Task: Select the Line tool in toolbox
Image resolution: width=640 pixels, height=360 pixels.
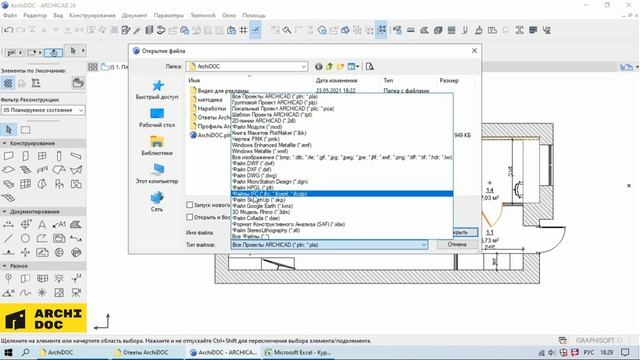Action: [9, 238]
